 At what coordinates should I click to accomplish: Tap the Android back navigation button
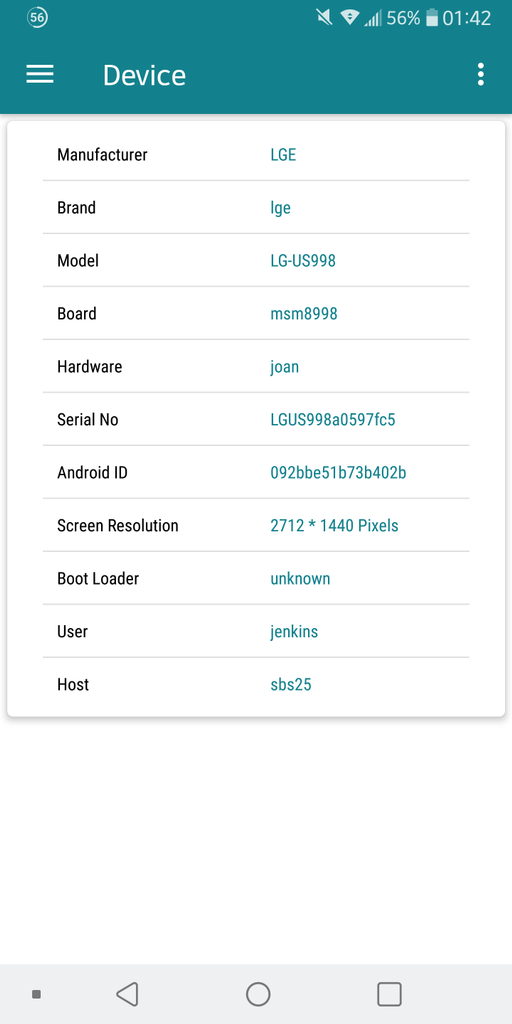(127, 994)
